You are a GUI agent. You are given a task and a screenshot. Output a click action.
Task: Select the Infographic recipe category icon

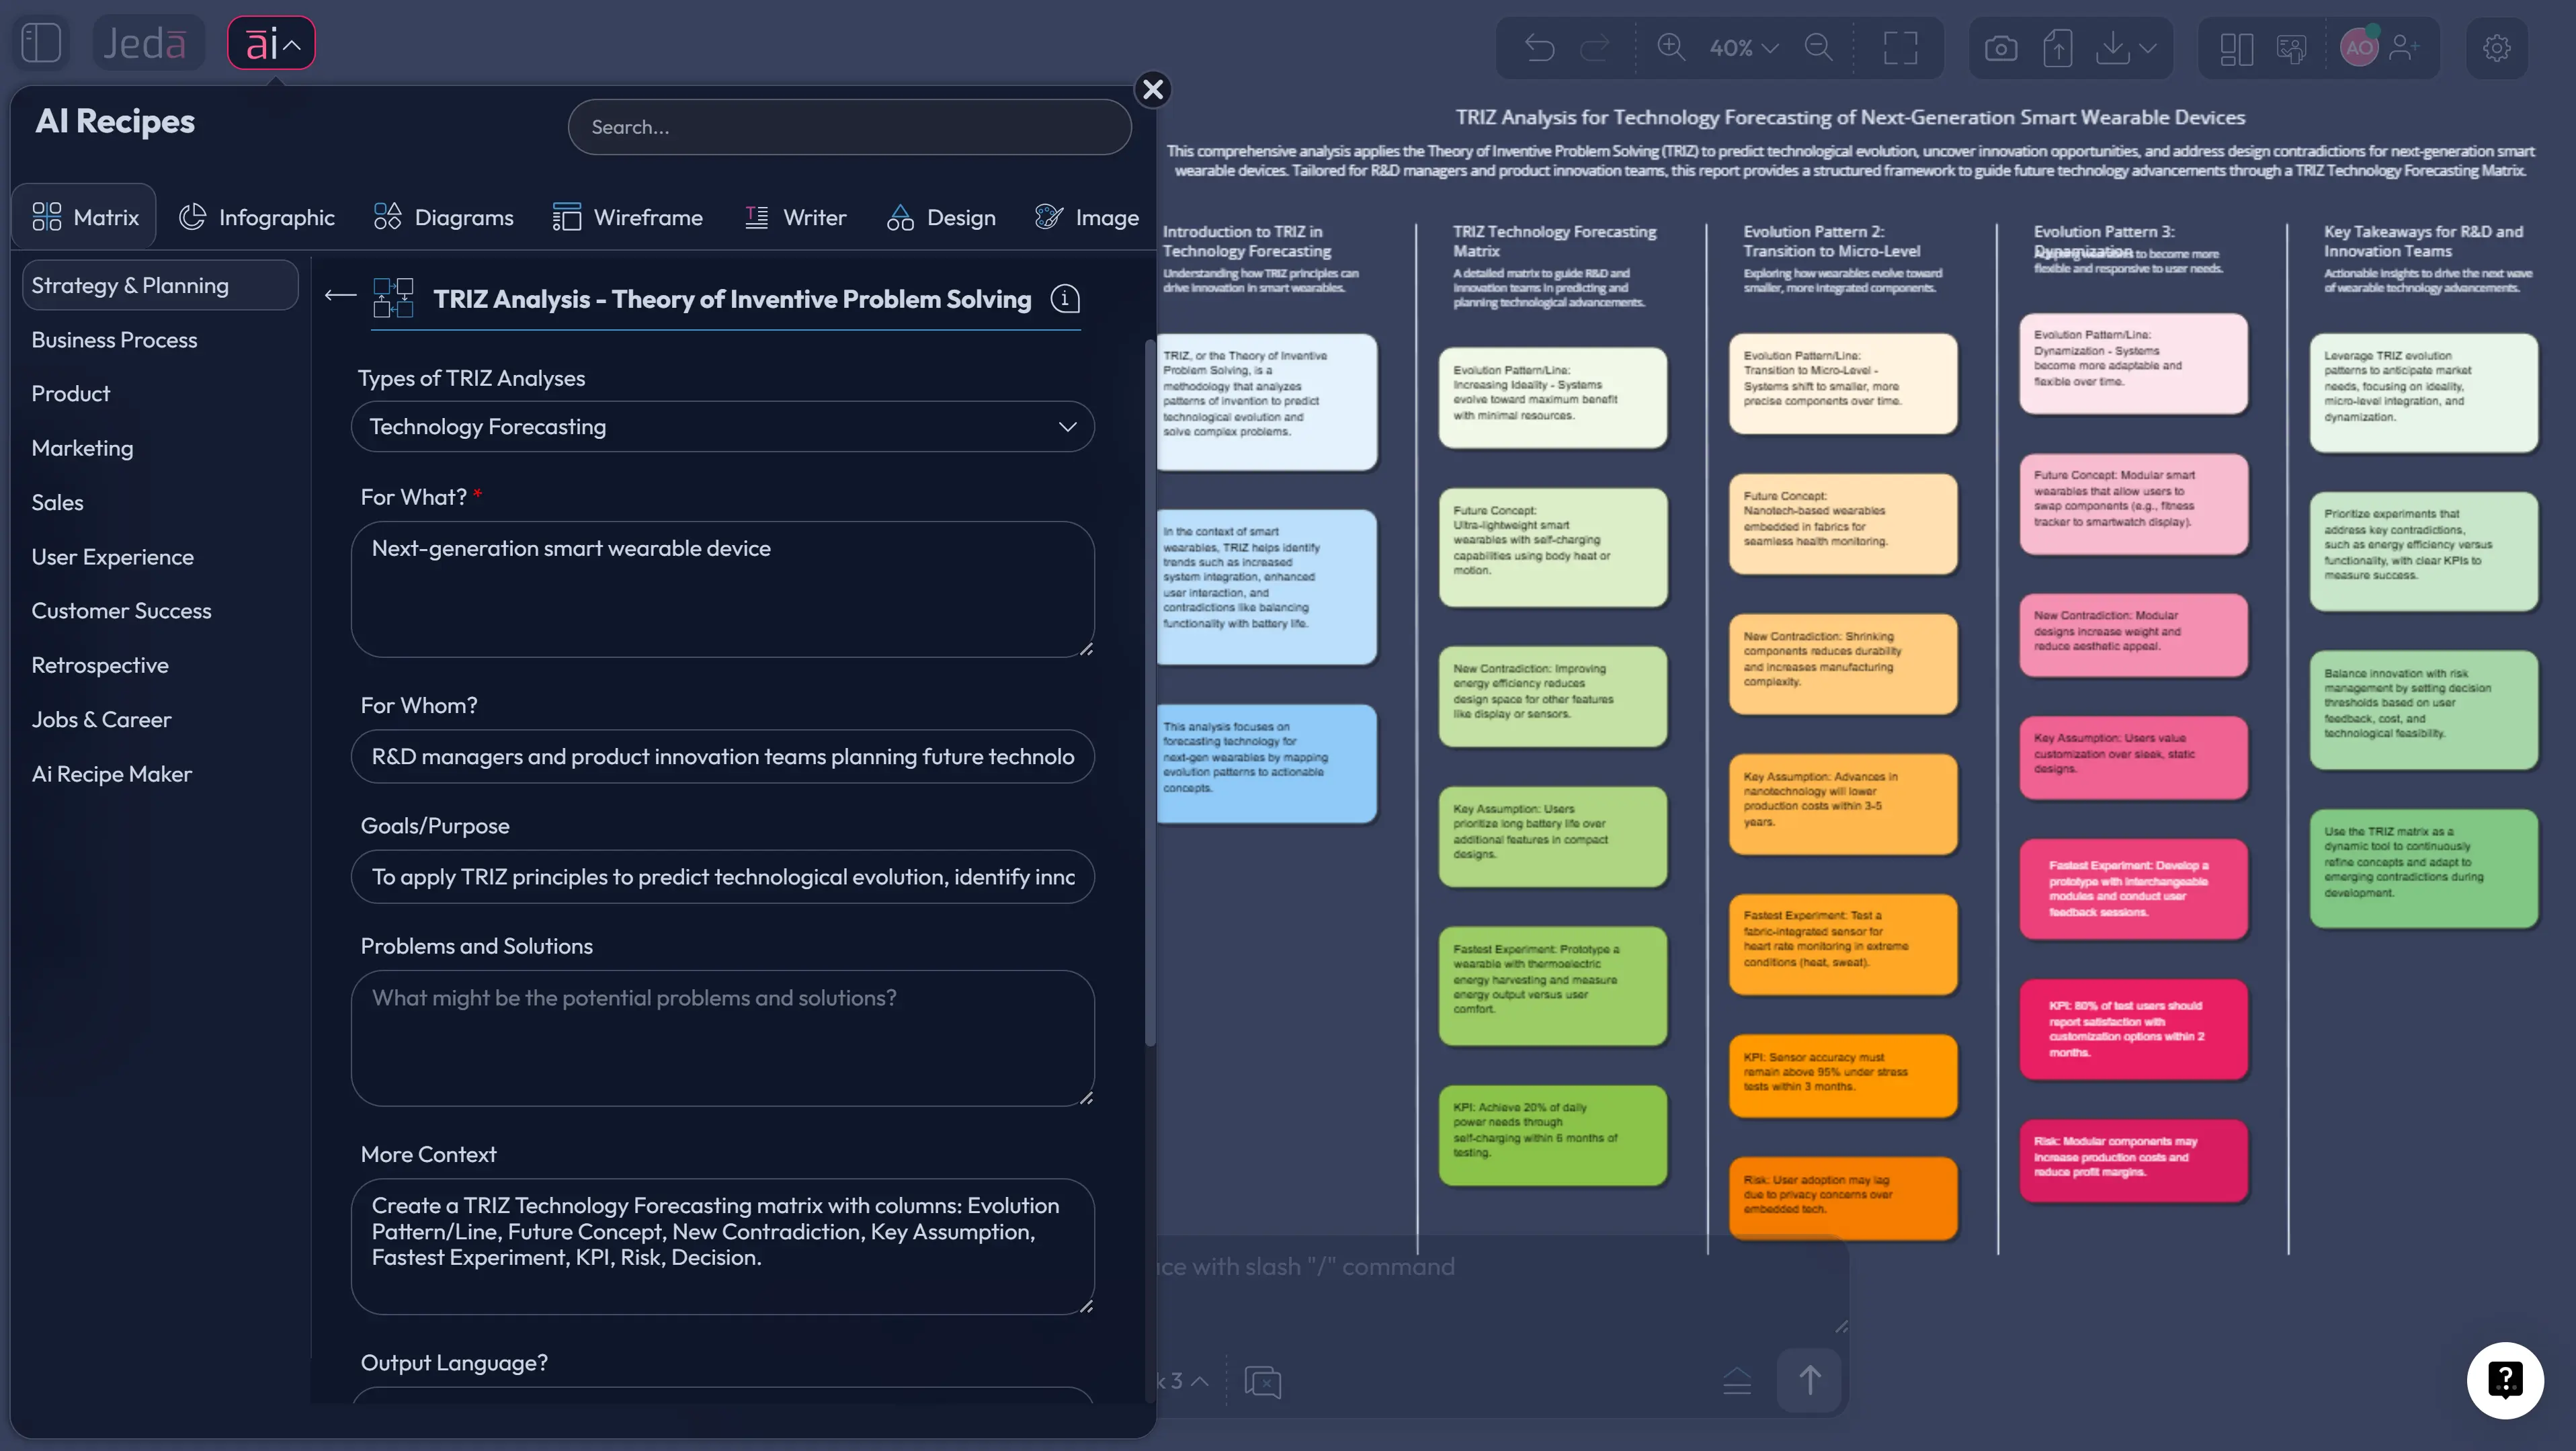coord(193,216)
